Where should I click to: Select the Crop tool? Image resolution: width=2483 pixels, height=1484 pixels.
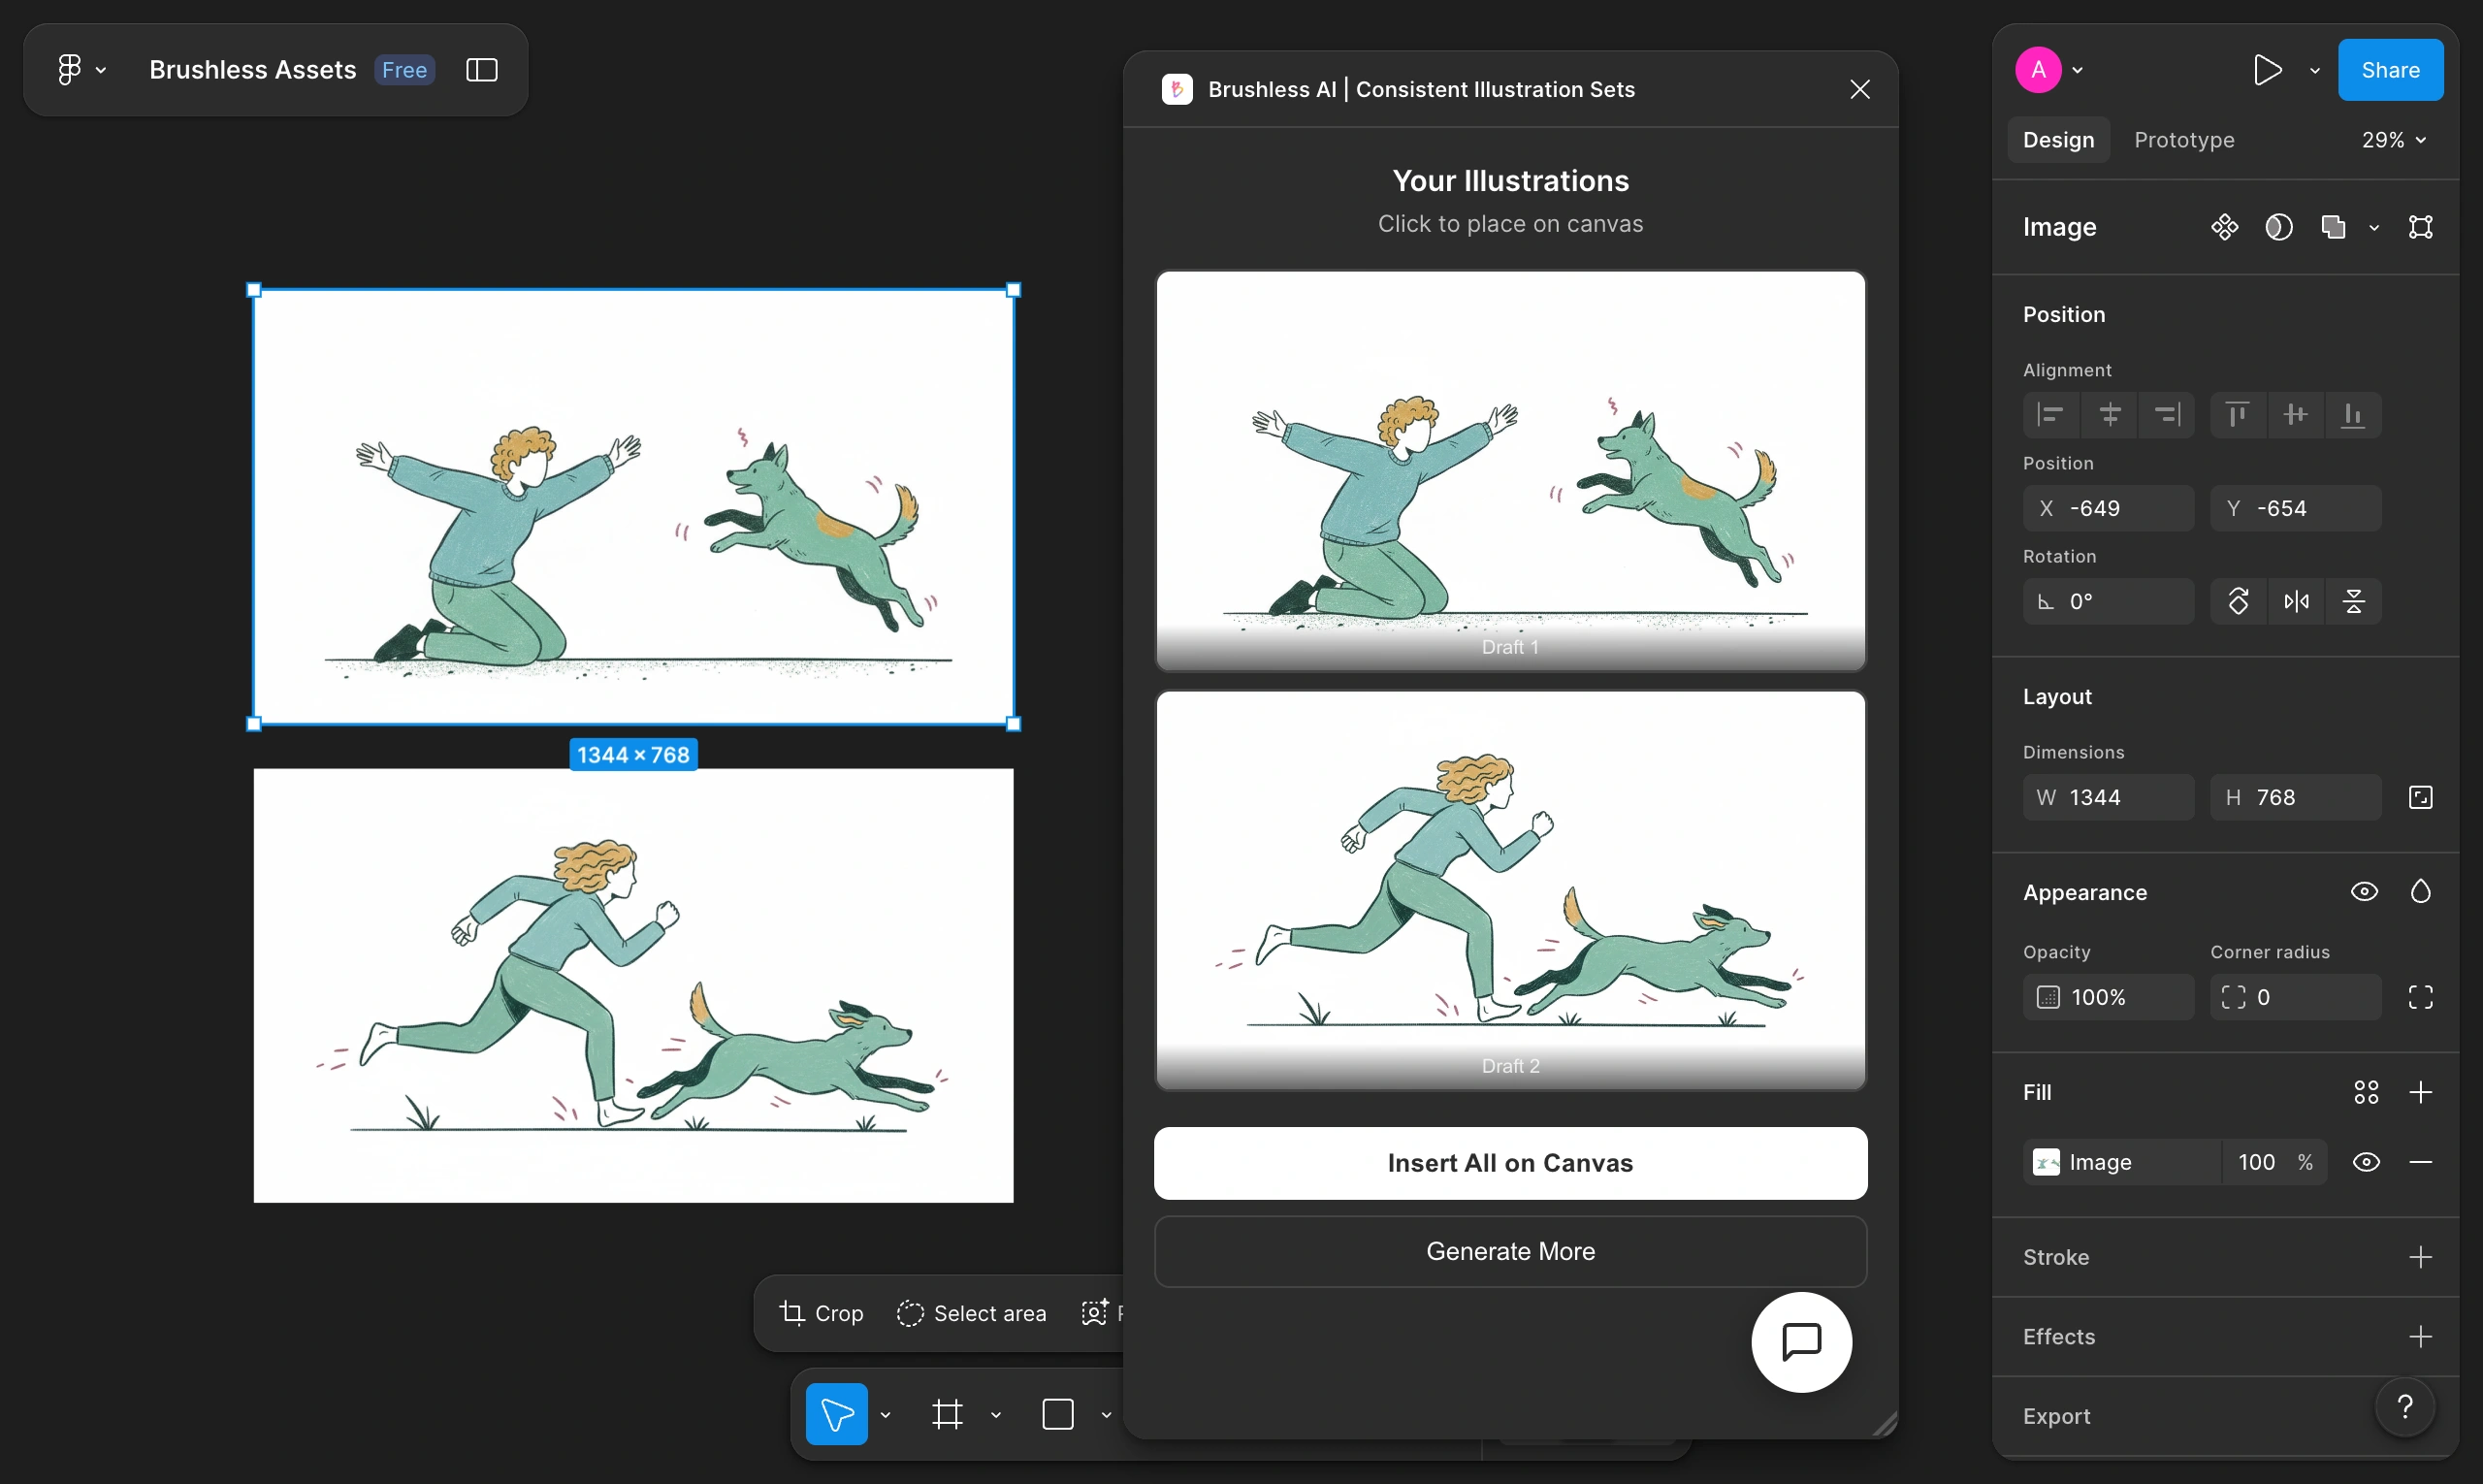tap(821, 1313)
